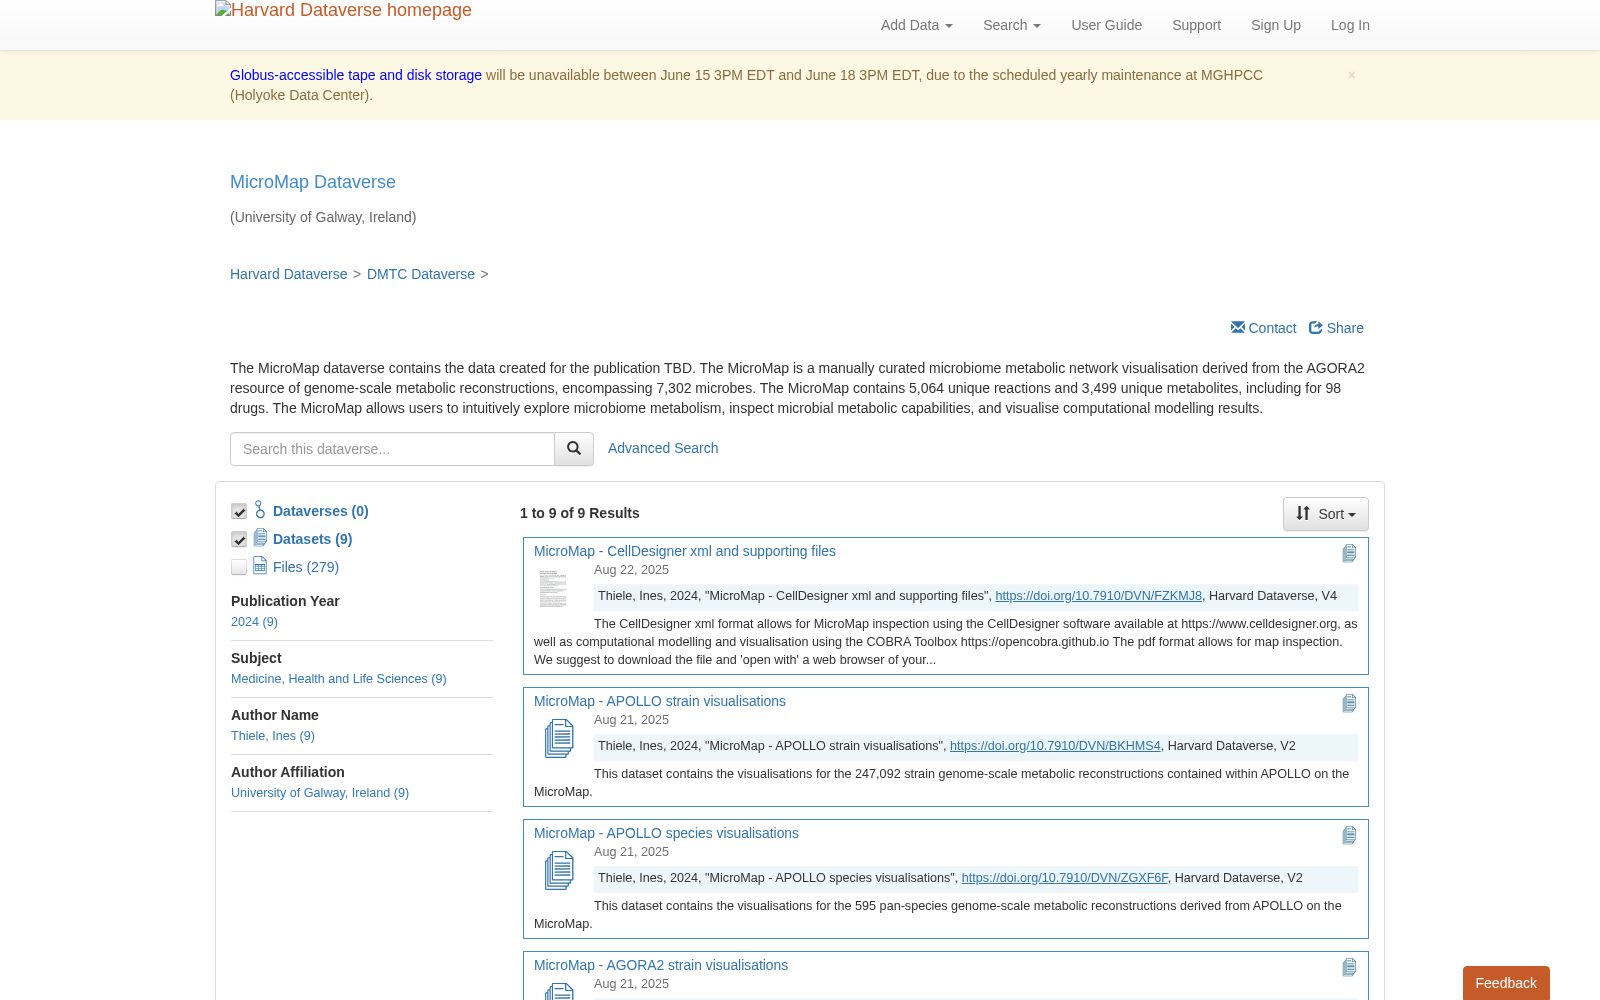Open the APOLLO strain visualisations dataset icon
This screenshot has width=1600, height=1000.
point(559,739)
